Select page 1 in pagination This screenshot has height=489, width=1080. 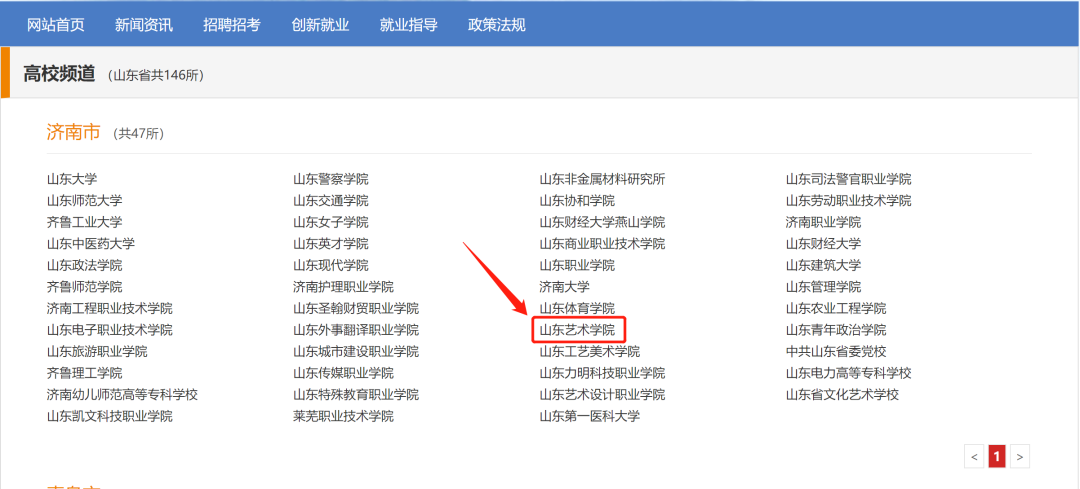click(997, 456)
